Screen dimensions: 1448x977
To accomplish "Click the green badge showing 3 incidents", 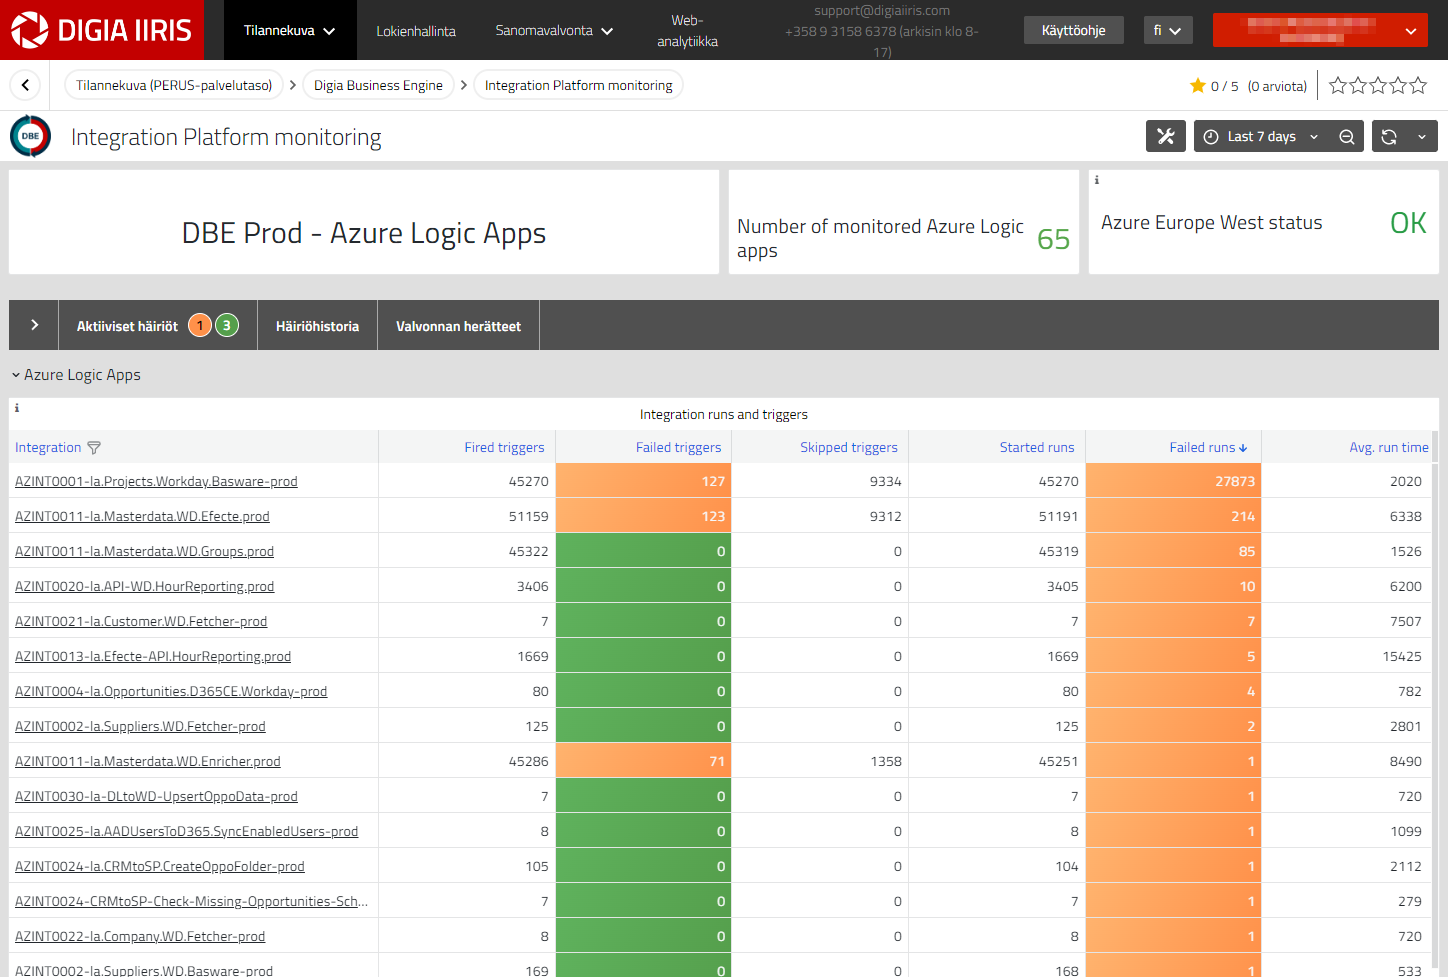I will [227, 325].
